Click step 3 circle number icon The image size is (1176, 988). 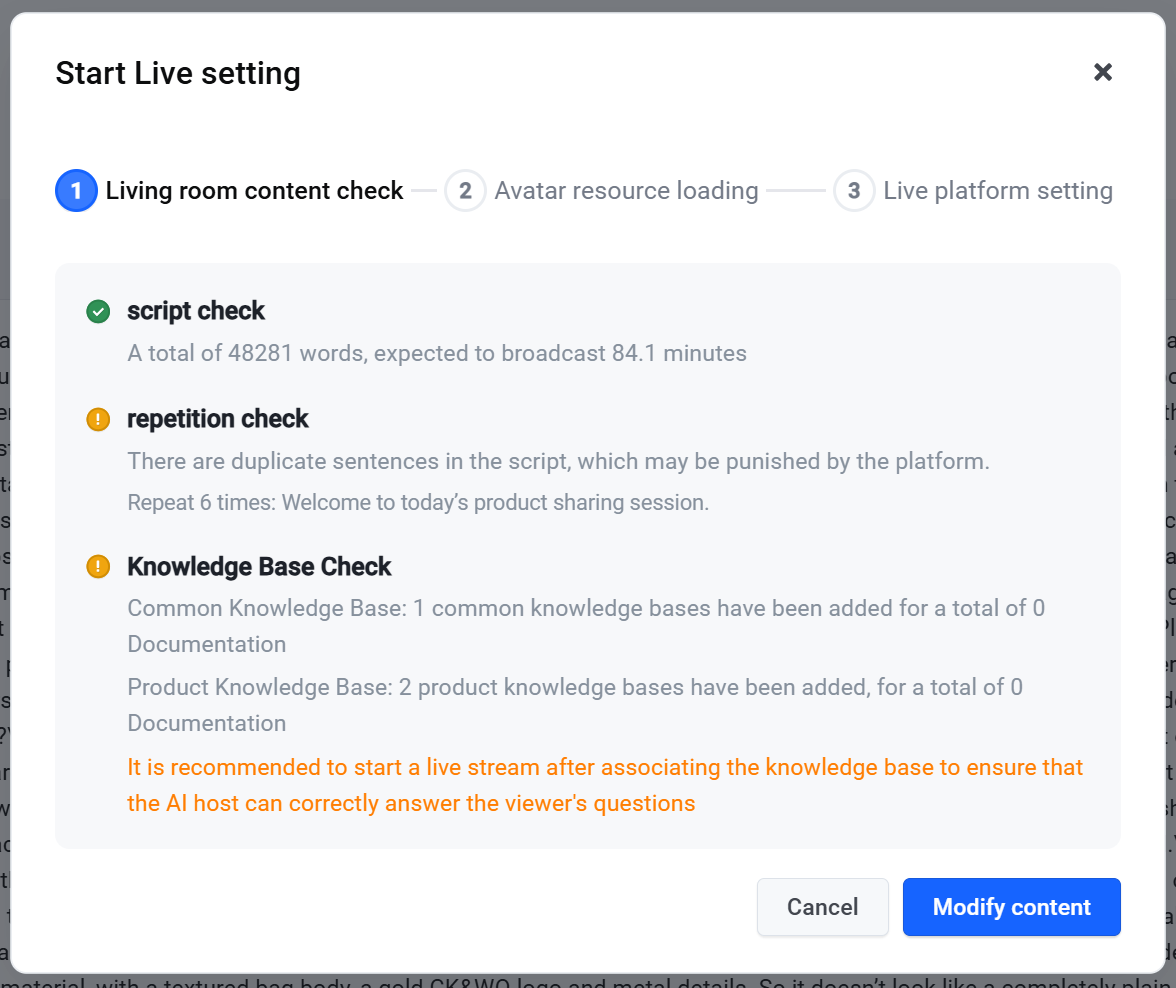tap(854, 191)
